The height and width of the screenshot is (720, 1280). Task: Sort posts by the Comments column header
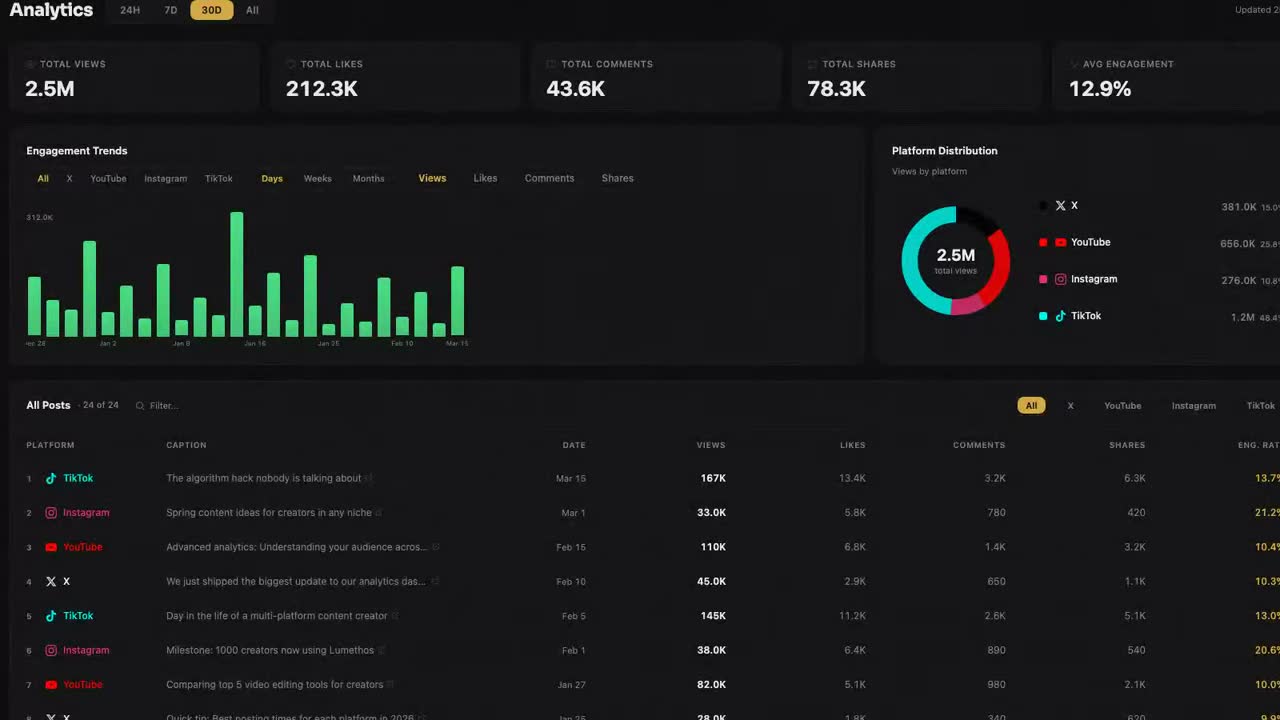click(x=979, y=445)
